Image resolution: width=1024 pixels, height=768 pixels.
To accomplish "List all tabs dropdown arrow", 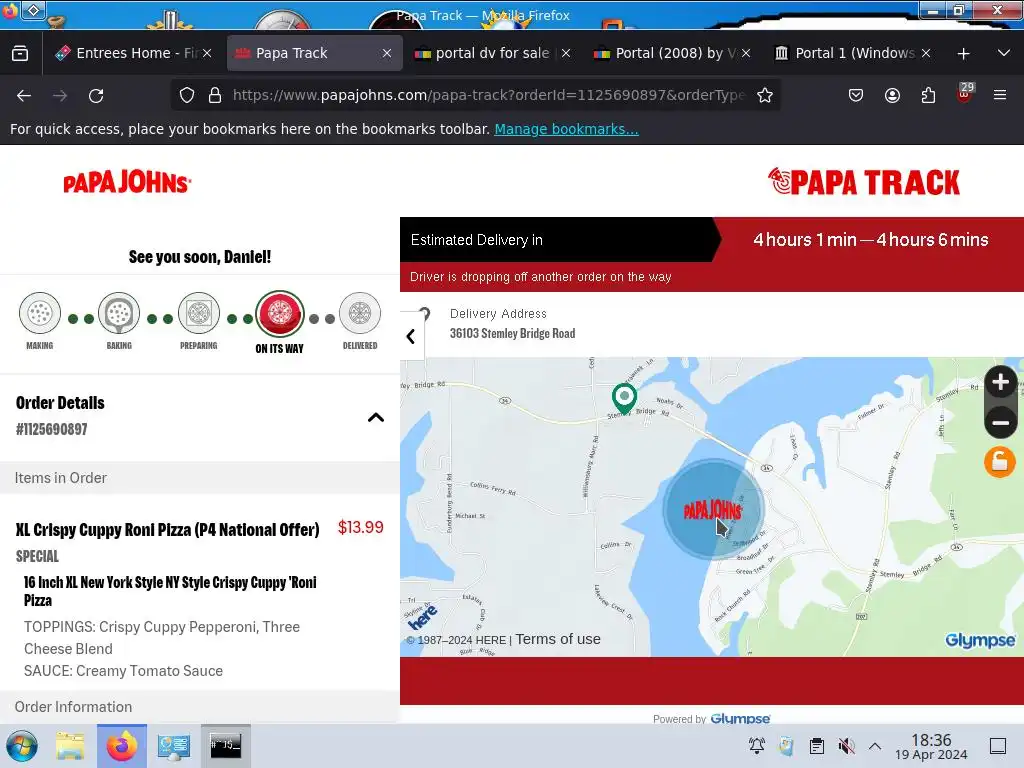I will (1004, 53).
